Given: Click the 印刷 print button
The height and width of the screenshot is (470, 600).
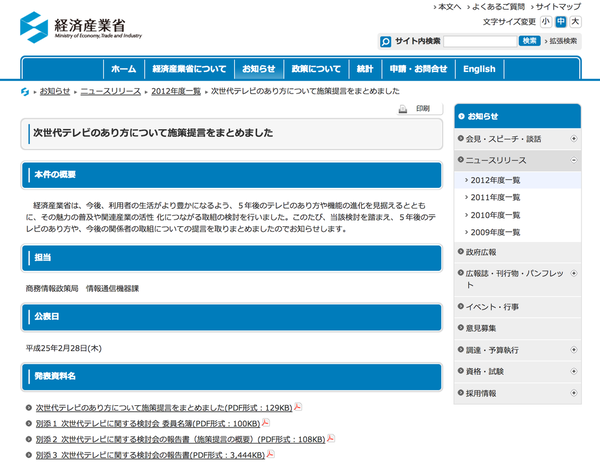Looking at the screenshot, I should coord(419,109).
